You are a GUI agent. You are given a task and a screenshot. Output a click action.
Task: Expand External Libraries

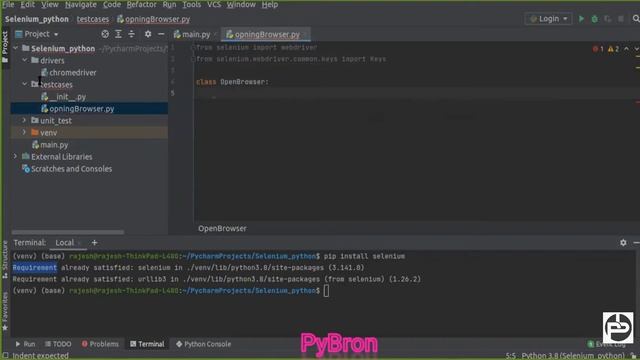[x=15, y=156]
